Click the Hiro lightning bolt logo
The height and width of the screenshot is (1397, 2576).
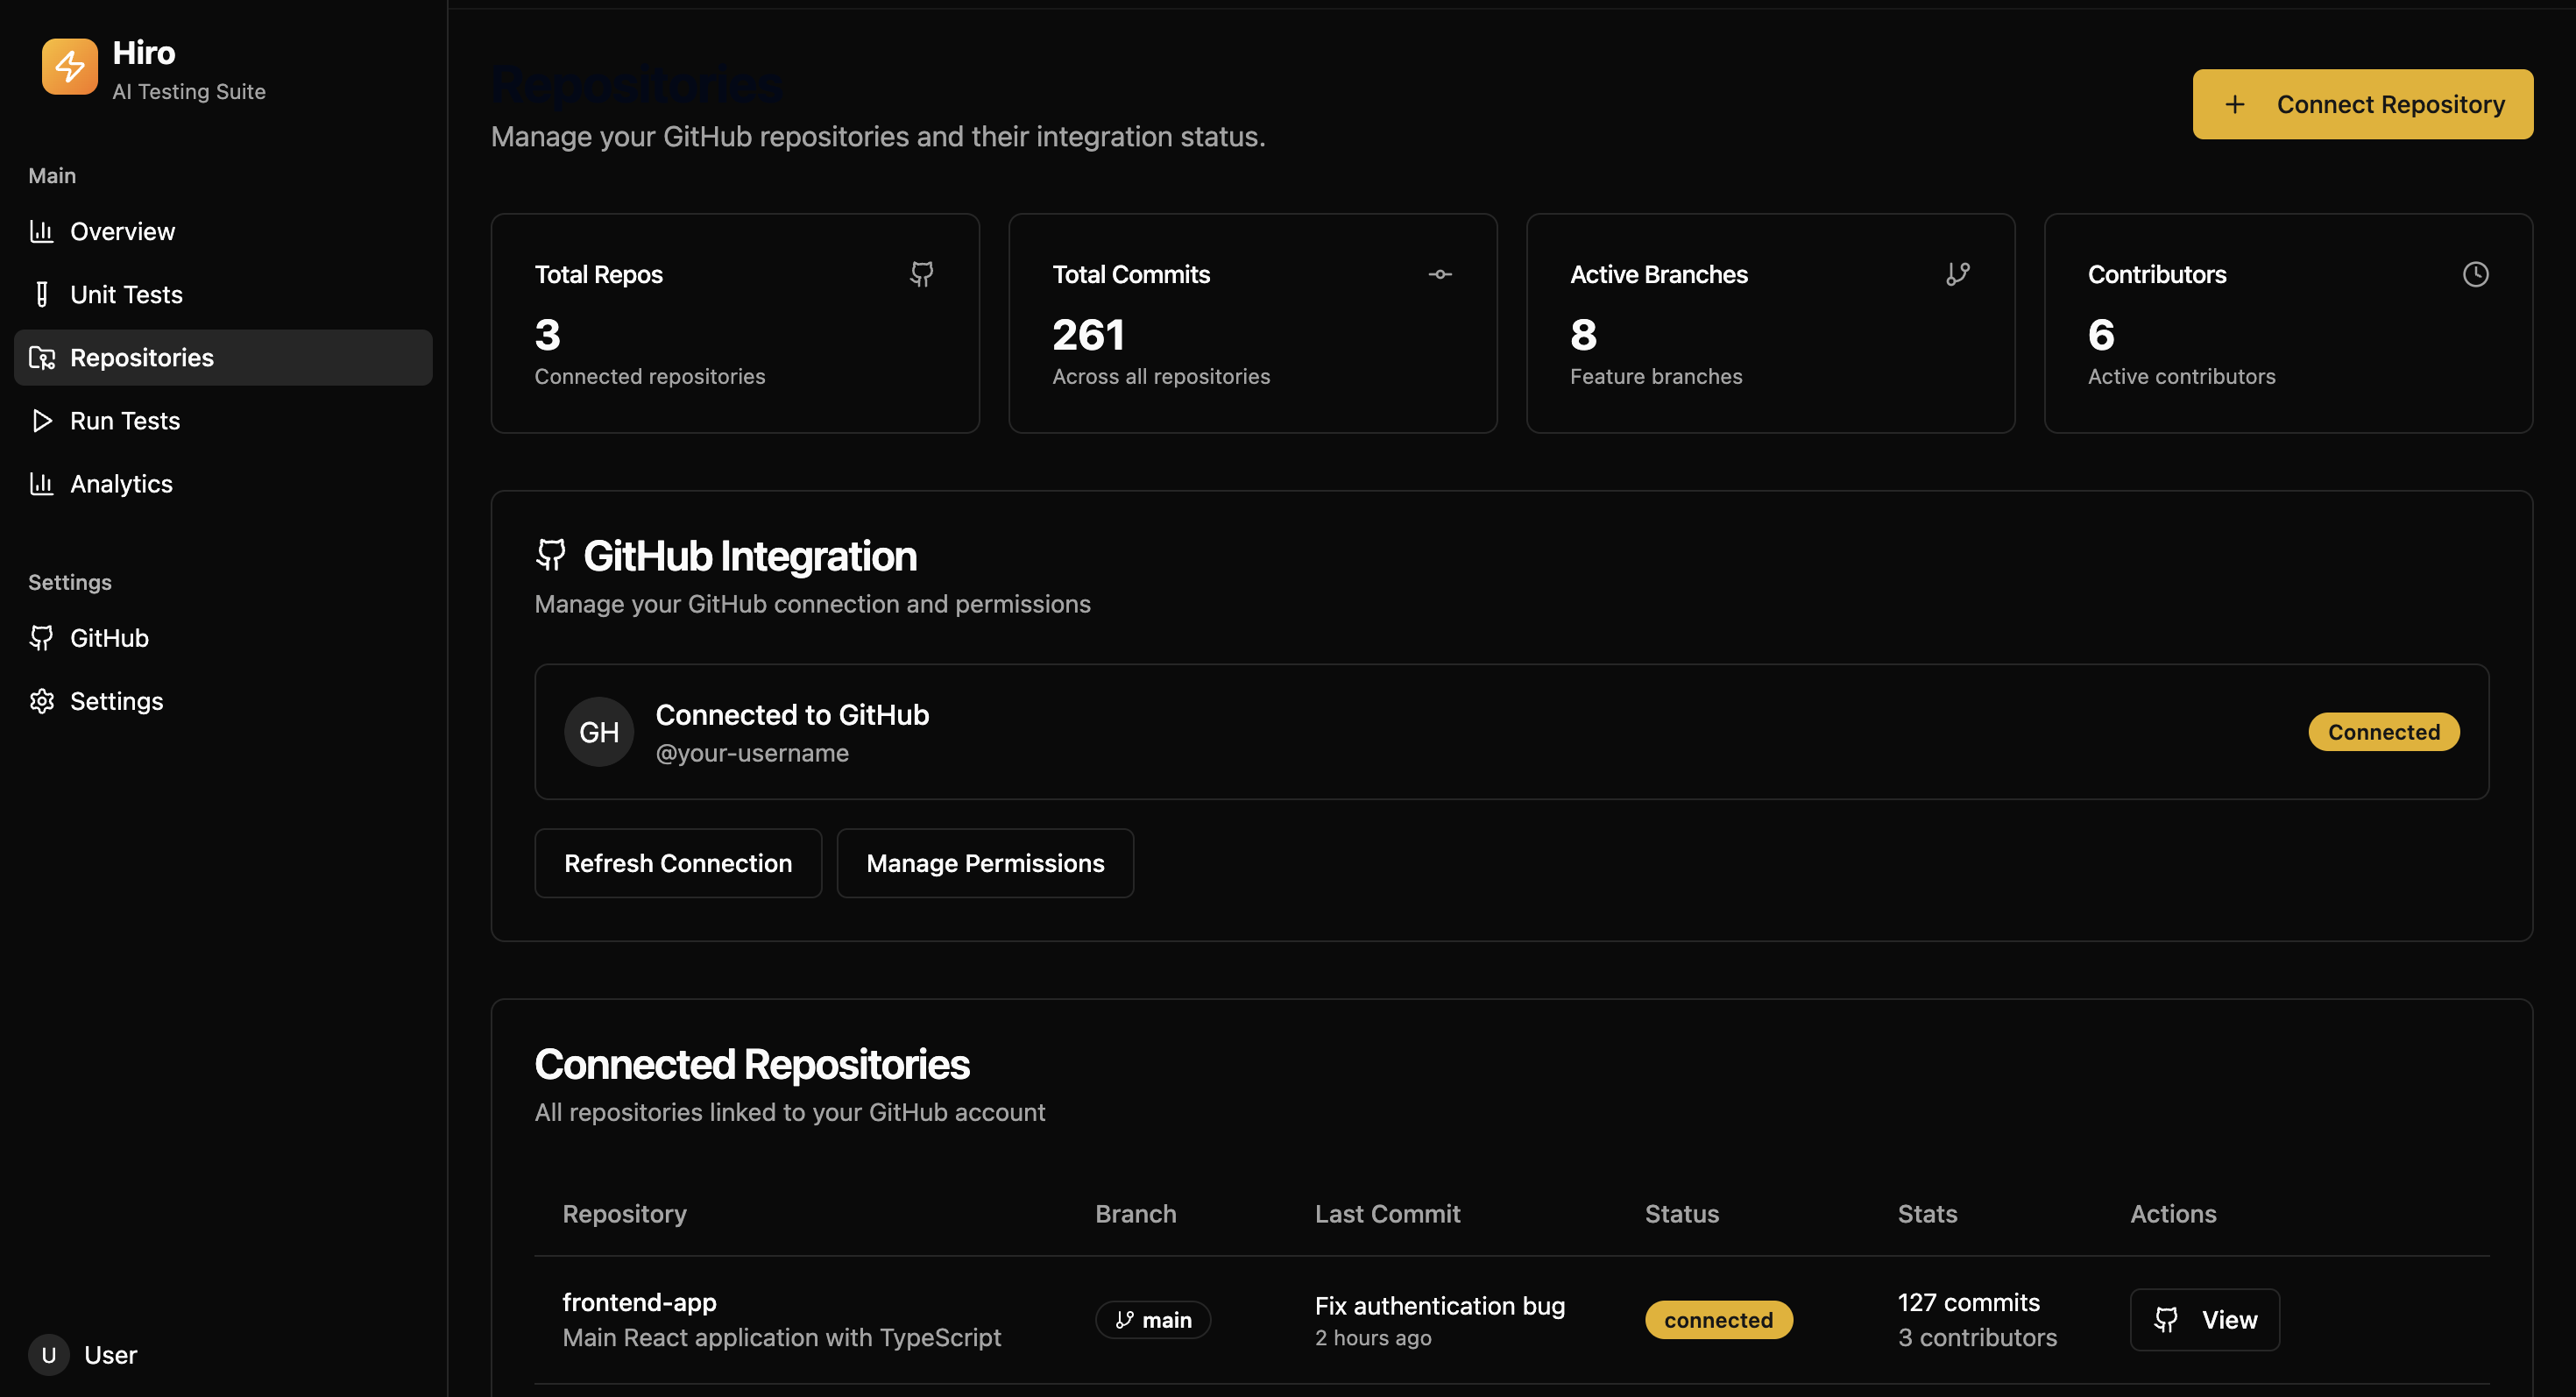[69, 67]
